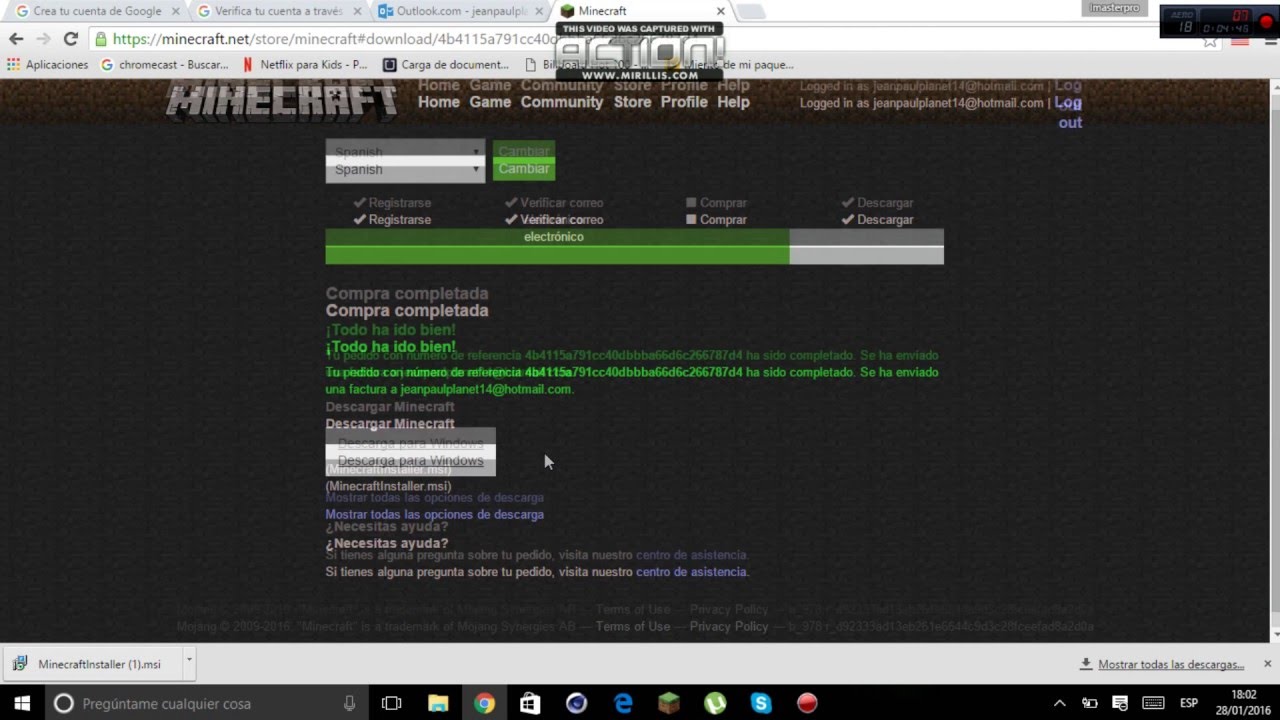Close the Verifica tu cuenta tab

click(x=359, y=11)
